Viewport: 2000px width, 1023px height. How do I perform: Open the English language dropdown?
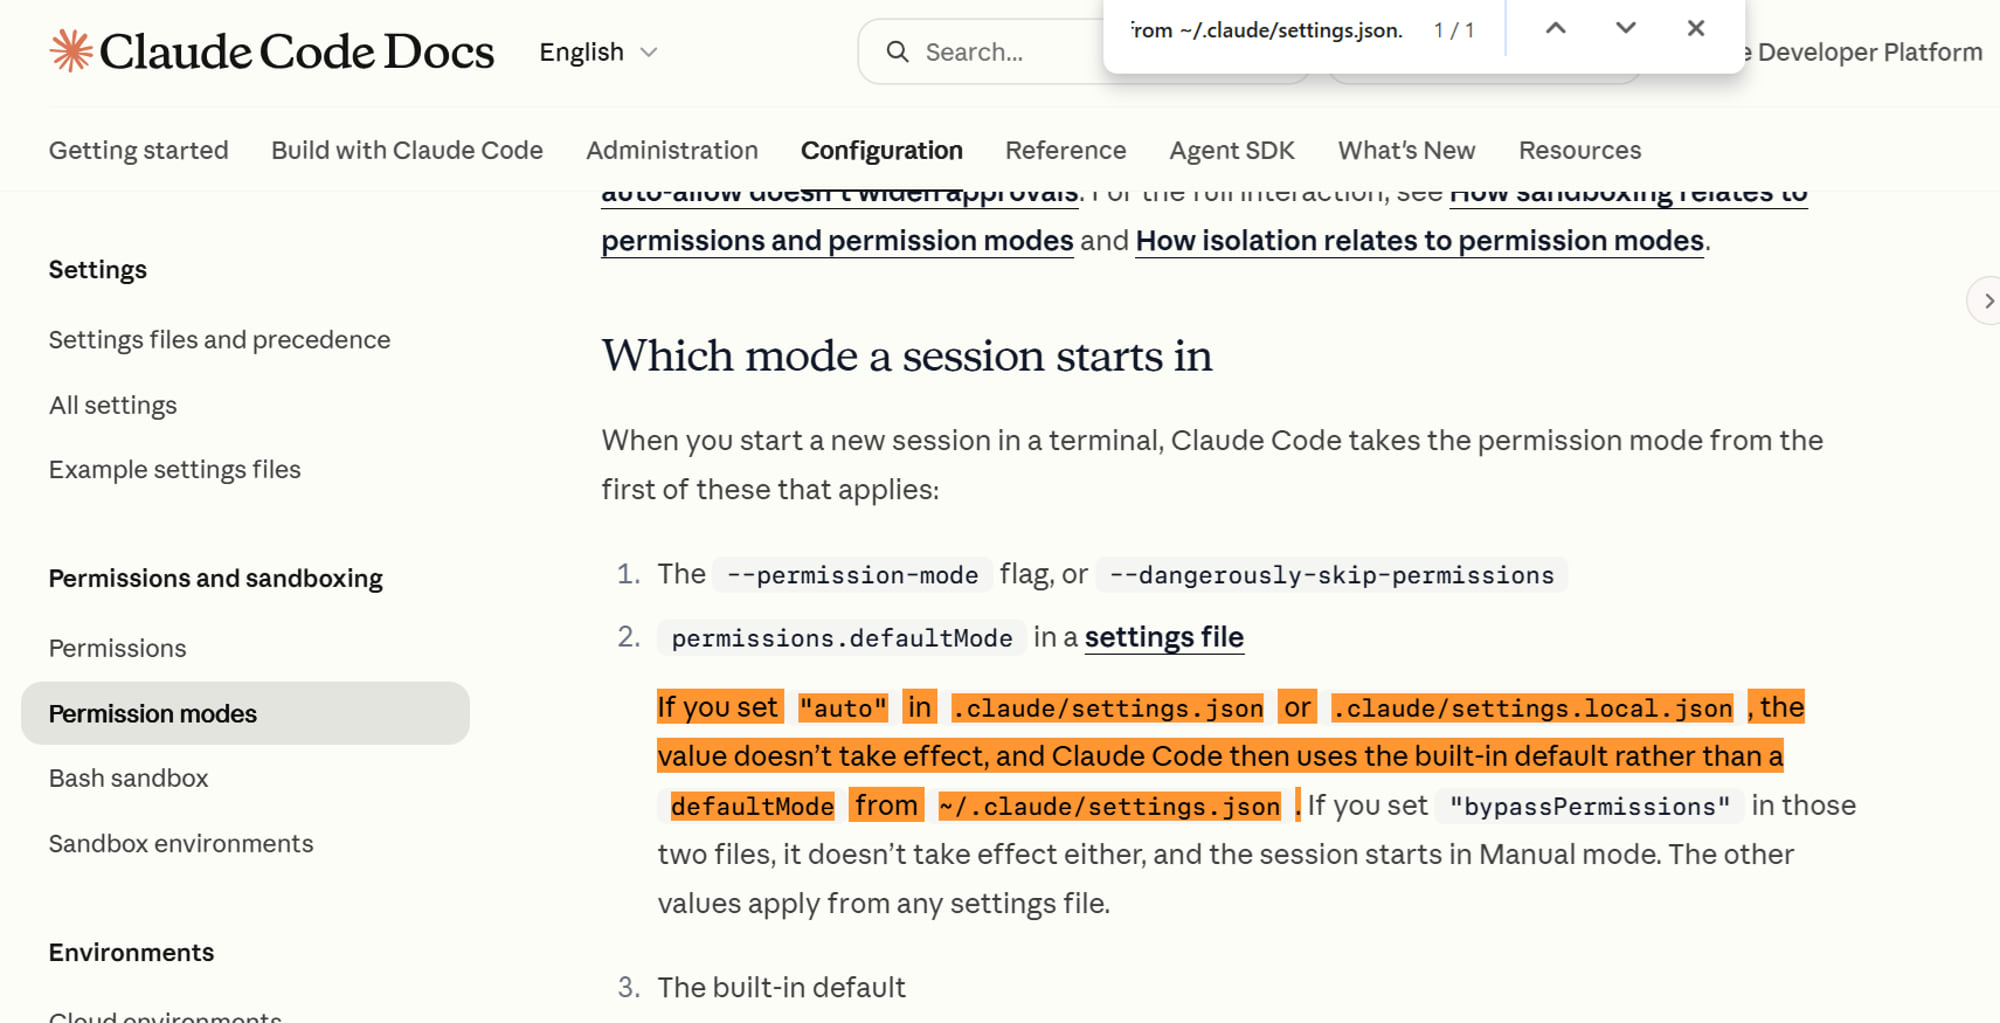coord(598,52)
